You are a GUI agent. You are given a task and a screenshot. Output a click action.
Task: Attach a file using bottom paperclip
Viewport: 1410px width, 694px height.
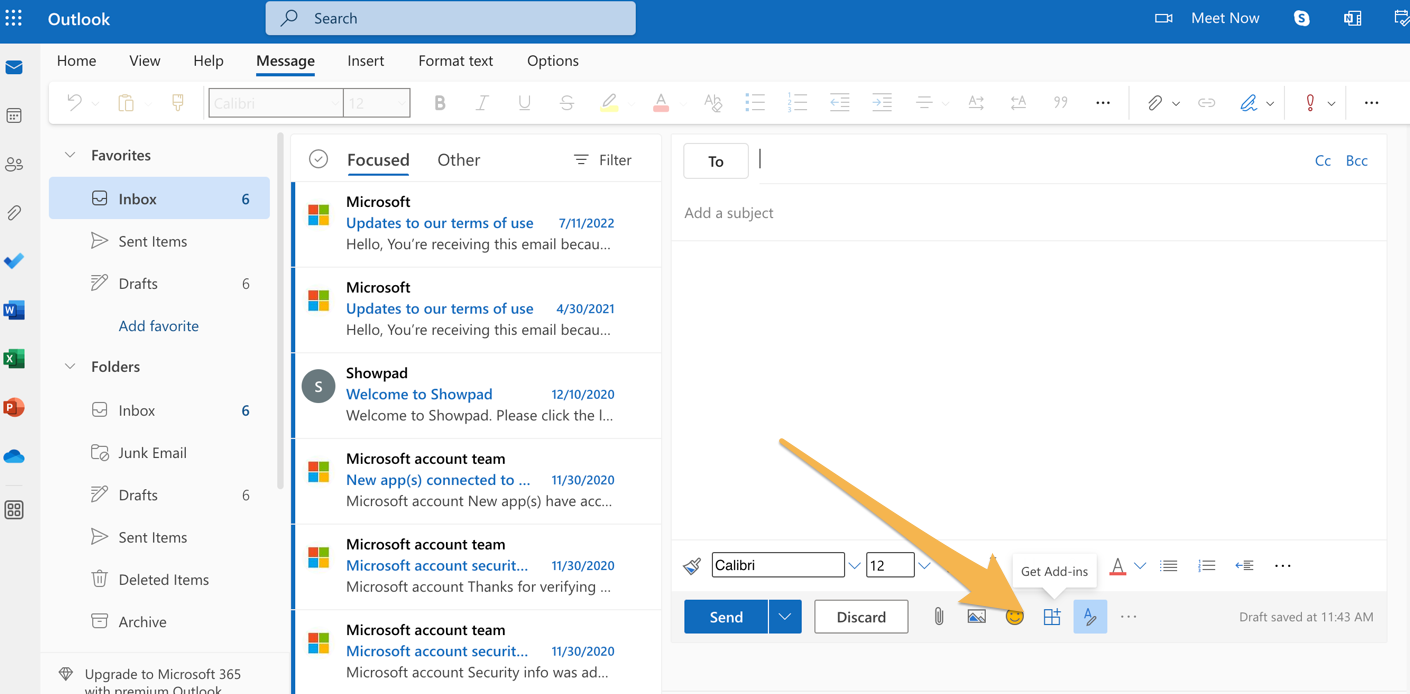point(938,617)
